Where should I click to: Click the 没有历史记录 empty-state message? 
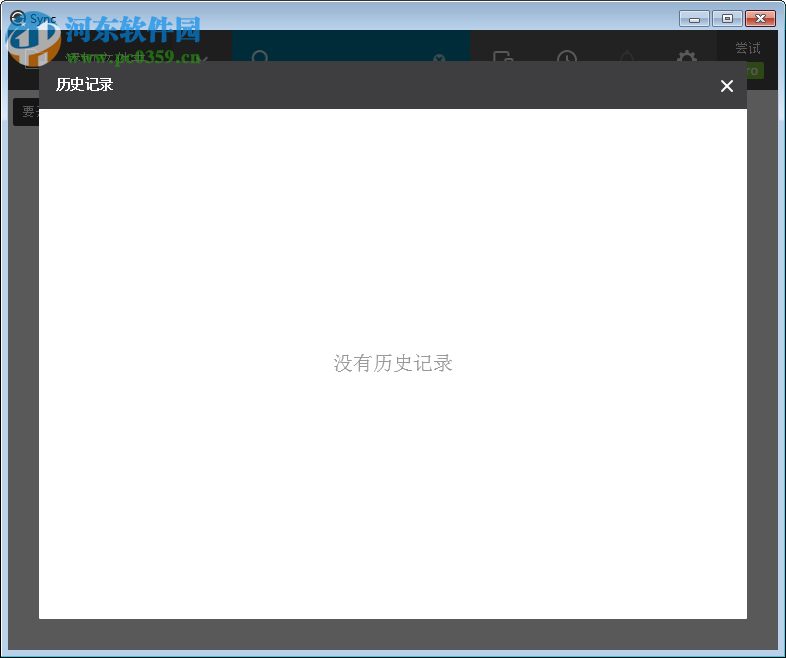tap(393, 363)
